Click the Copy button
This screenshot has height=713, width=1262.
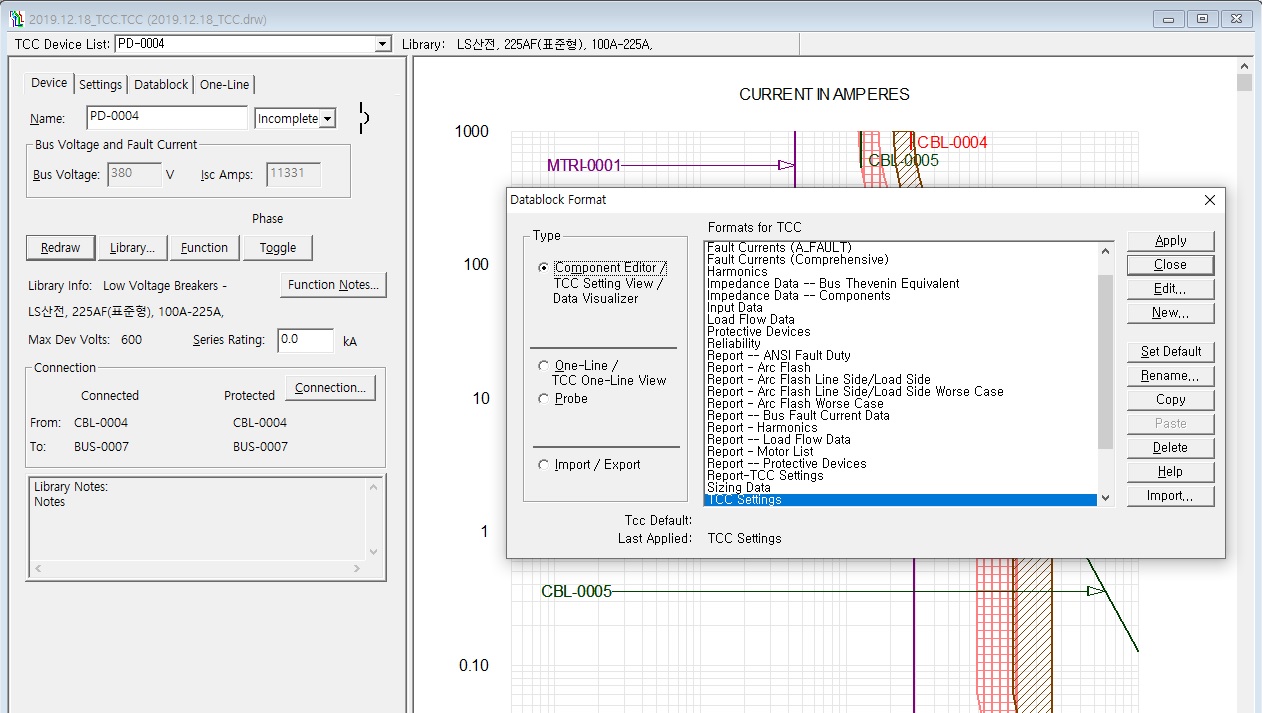tap(1170, 400)
